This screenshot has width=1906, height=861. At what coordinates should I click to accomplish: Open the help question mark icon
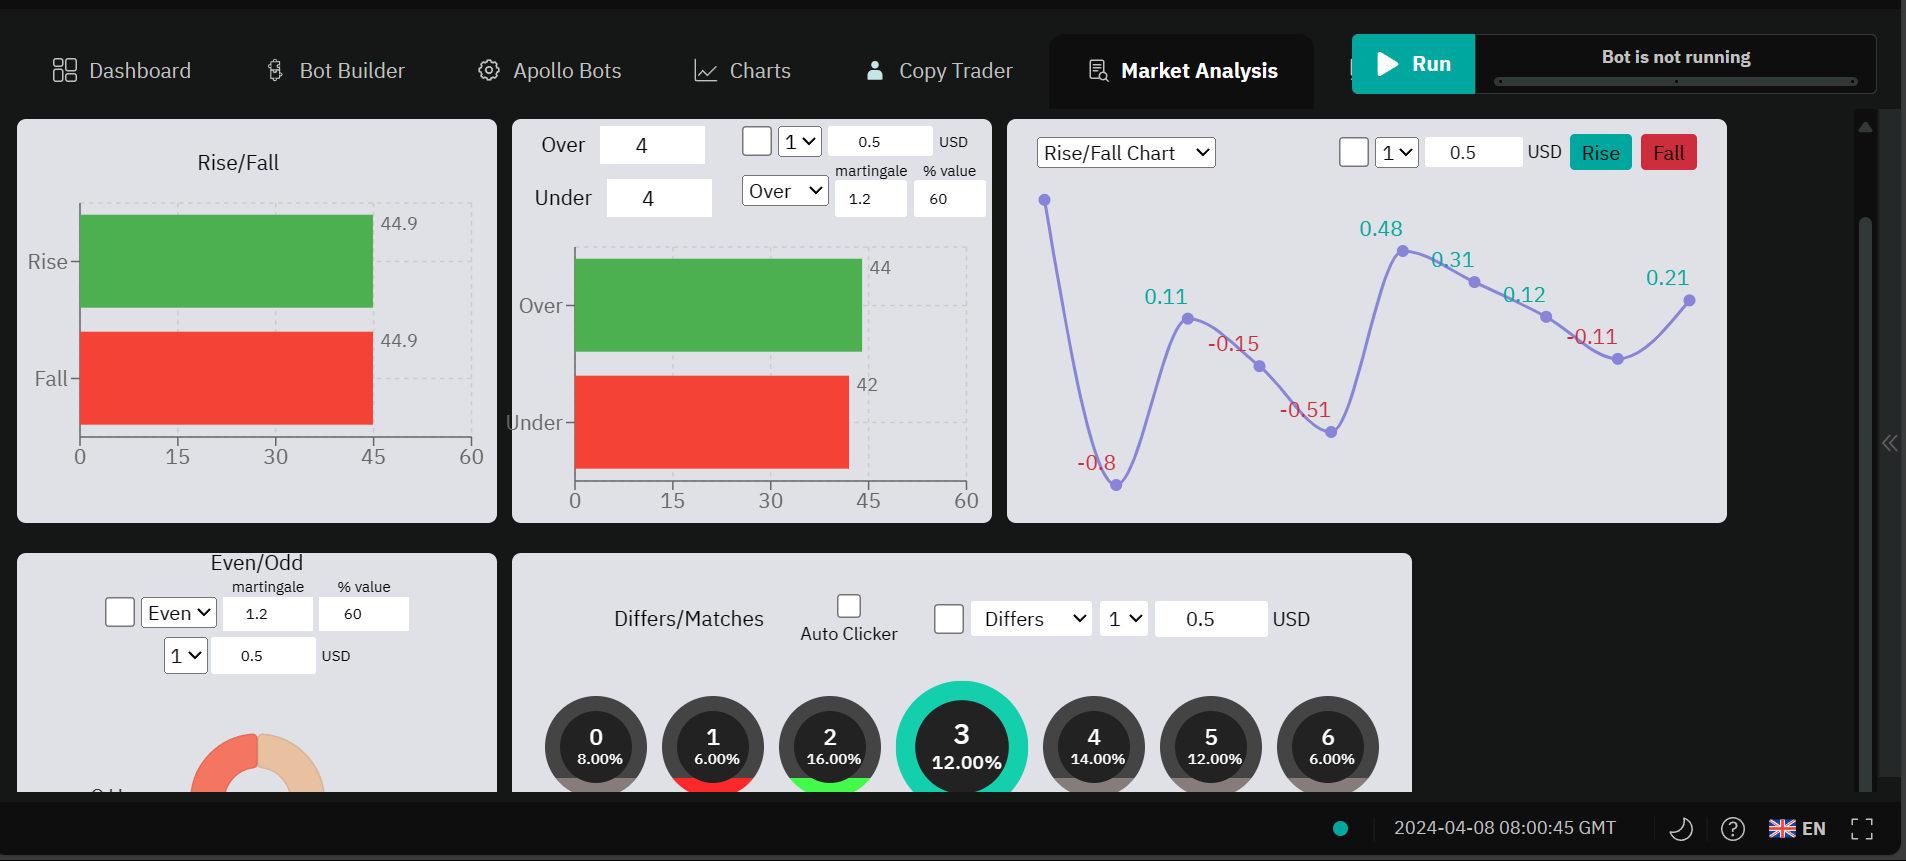pyautogui.click(x=1733, y=828)
